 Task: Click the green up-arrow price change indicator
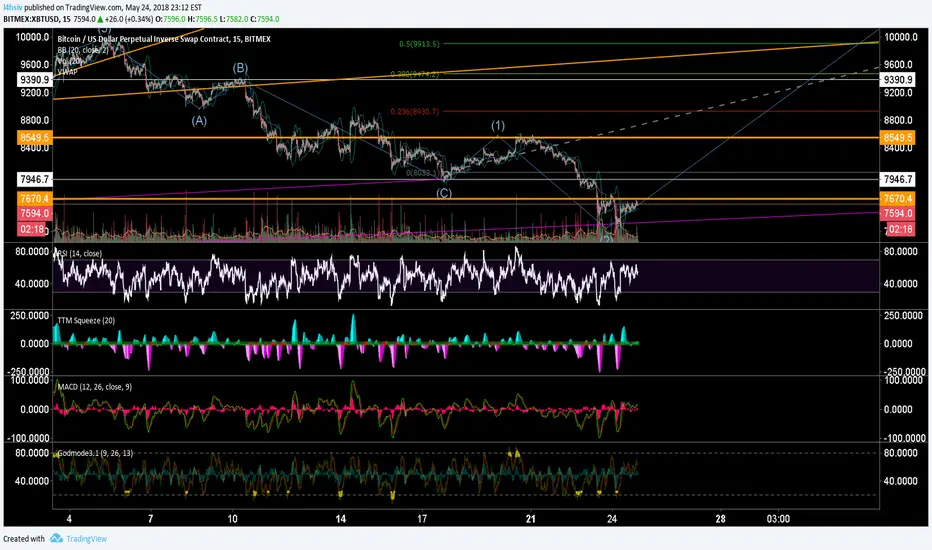pos(100,19)
